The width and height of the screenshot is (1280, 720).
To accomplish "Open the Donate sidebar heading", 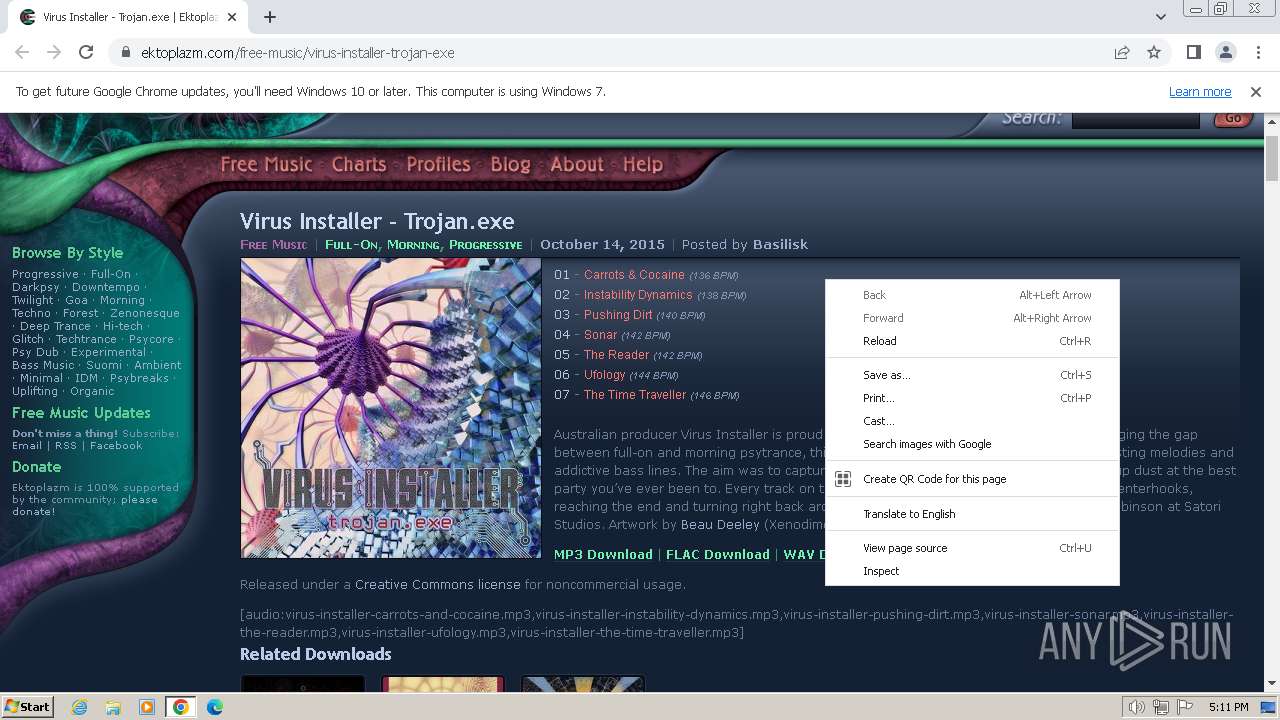I will pos(36,467).
